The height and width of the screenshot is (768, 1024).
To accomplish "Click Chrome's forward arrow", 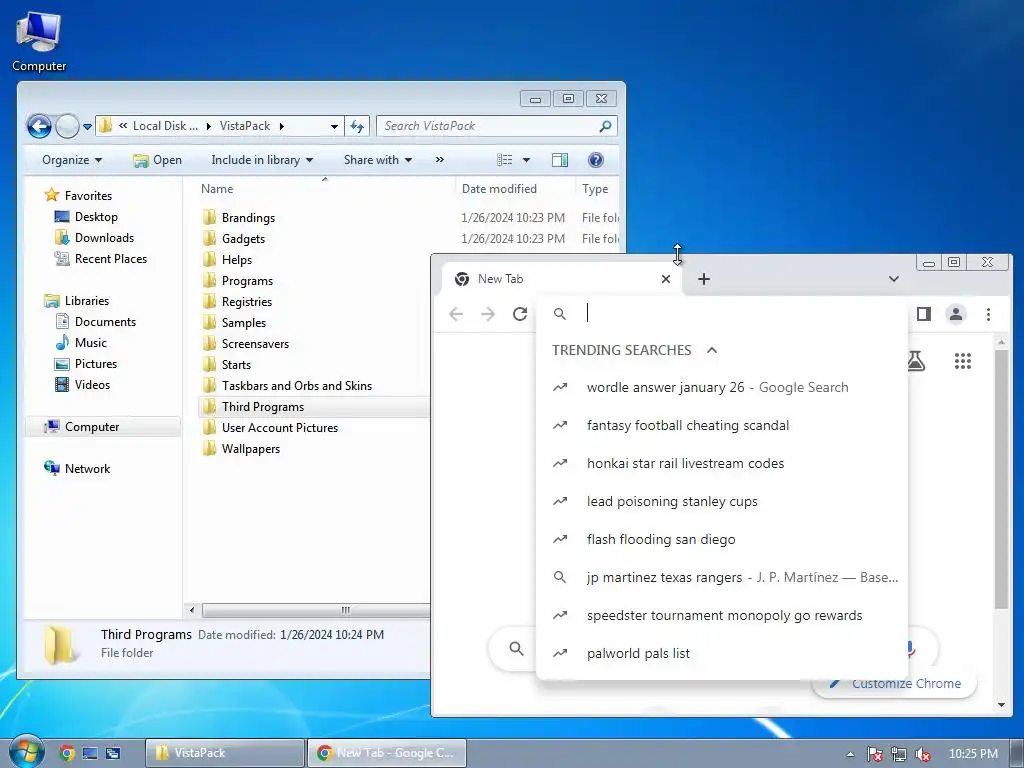I will [x=488, y=314].
